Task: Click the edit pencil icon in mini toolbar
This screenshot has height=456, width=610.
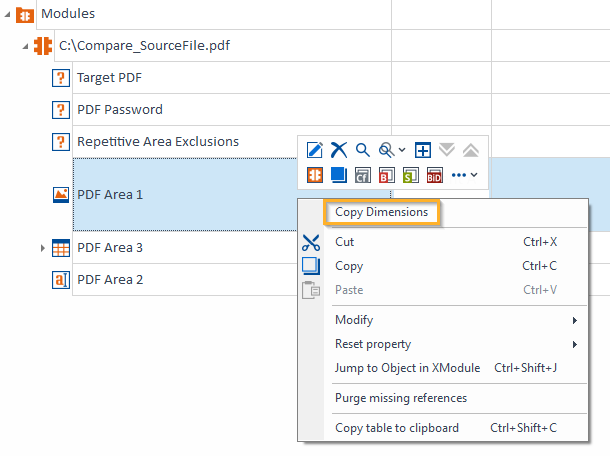Action: [x=315, y=150]
